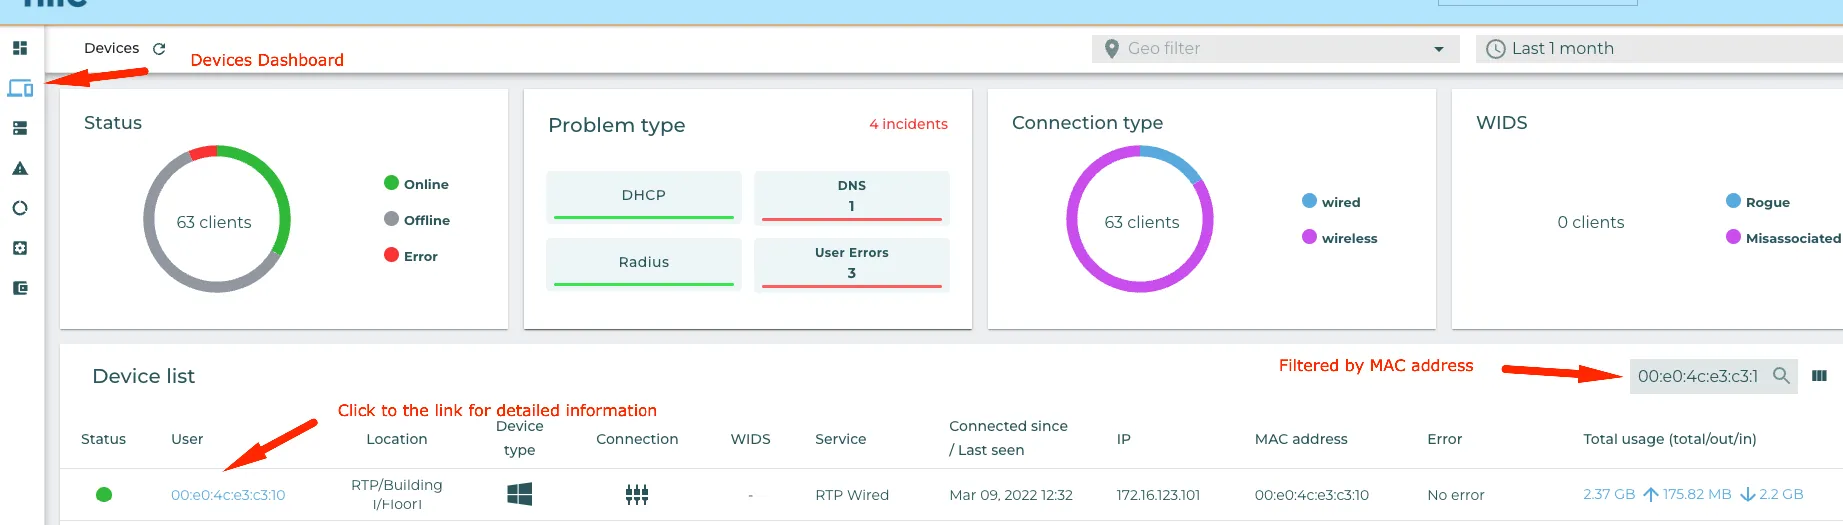The image size is (1843, 525).
Task: Select the DHCP problem type tile
Action: point(644,197)
